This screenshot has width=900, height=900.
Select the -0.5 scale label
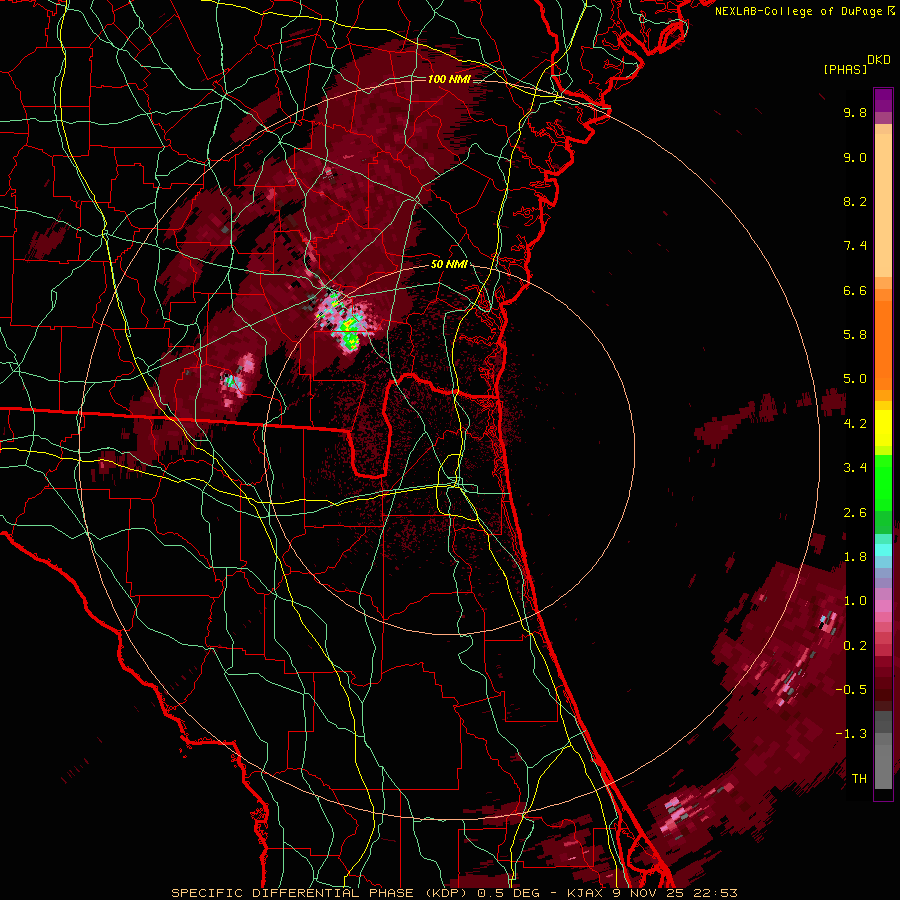point(851,690)
